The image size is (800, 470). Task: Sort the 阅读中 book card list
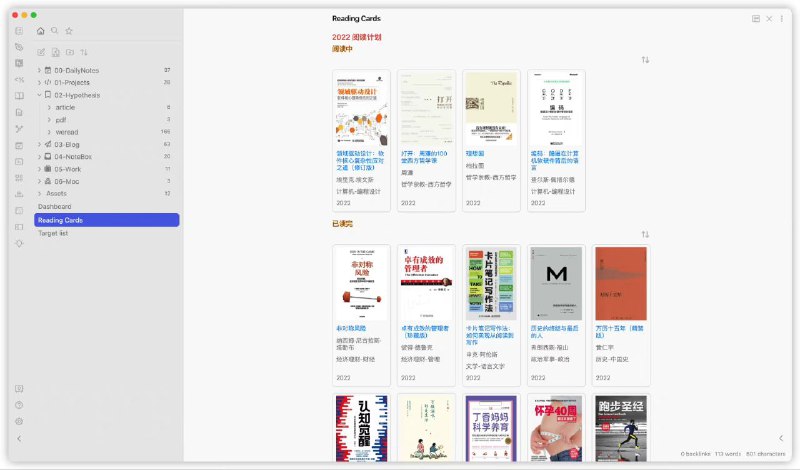point(645,60)
